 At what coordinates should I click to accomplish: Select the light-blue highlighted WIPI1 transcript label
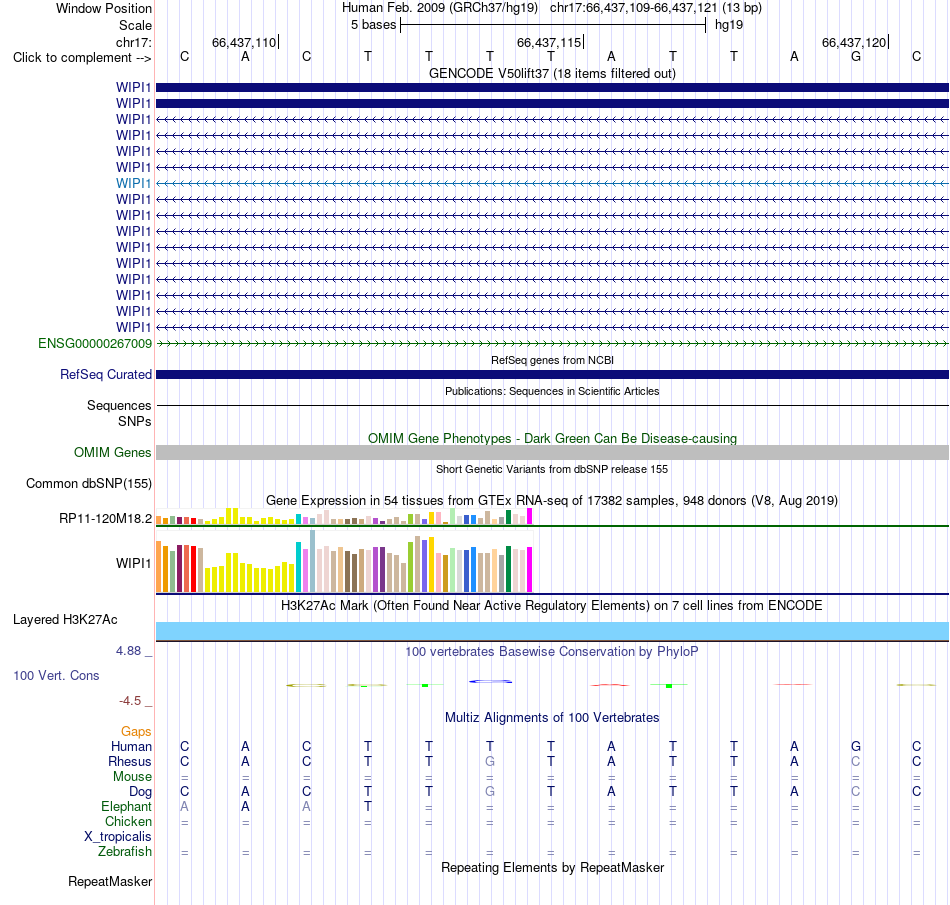click(x=133, y=183)
